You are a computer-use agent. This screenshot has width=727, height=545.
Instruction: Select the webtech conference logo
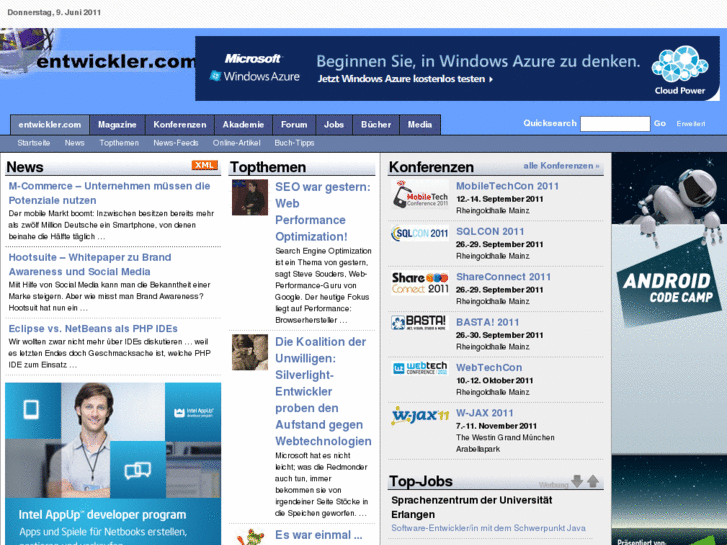point(419,368)
